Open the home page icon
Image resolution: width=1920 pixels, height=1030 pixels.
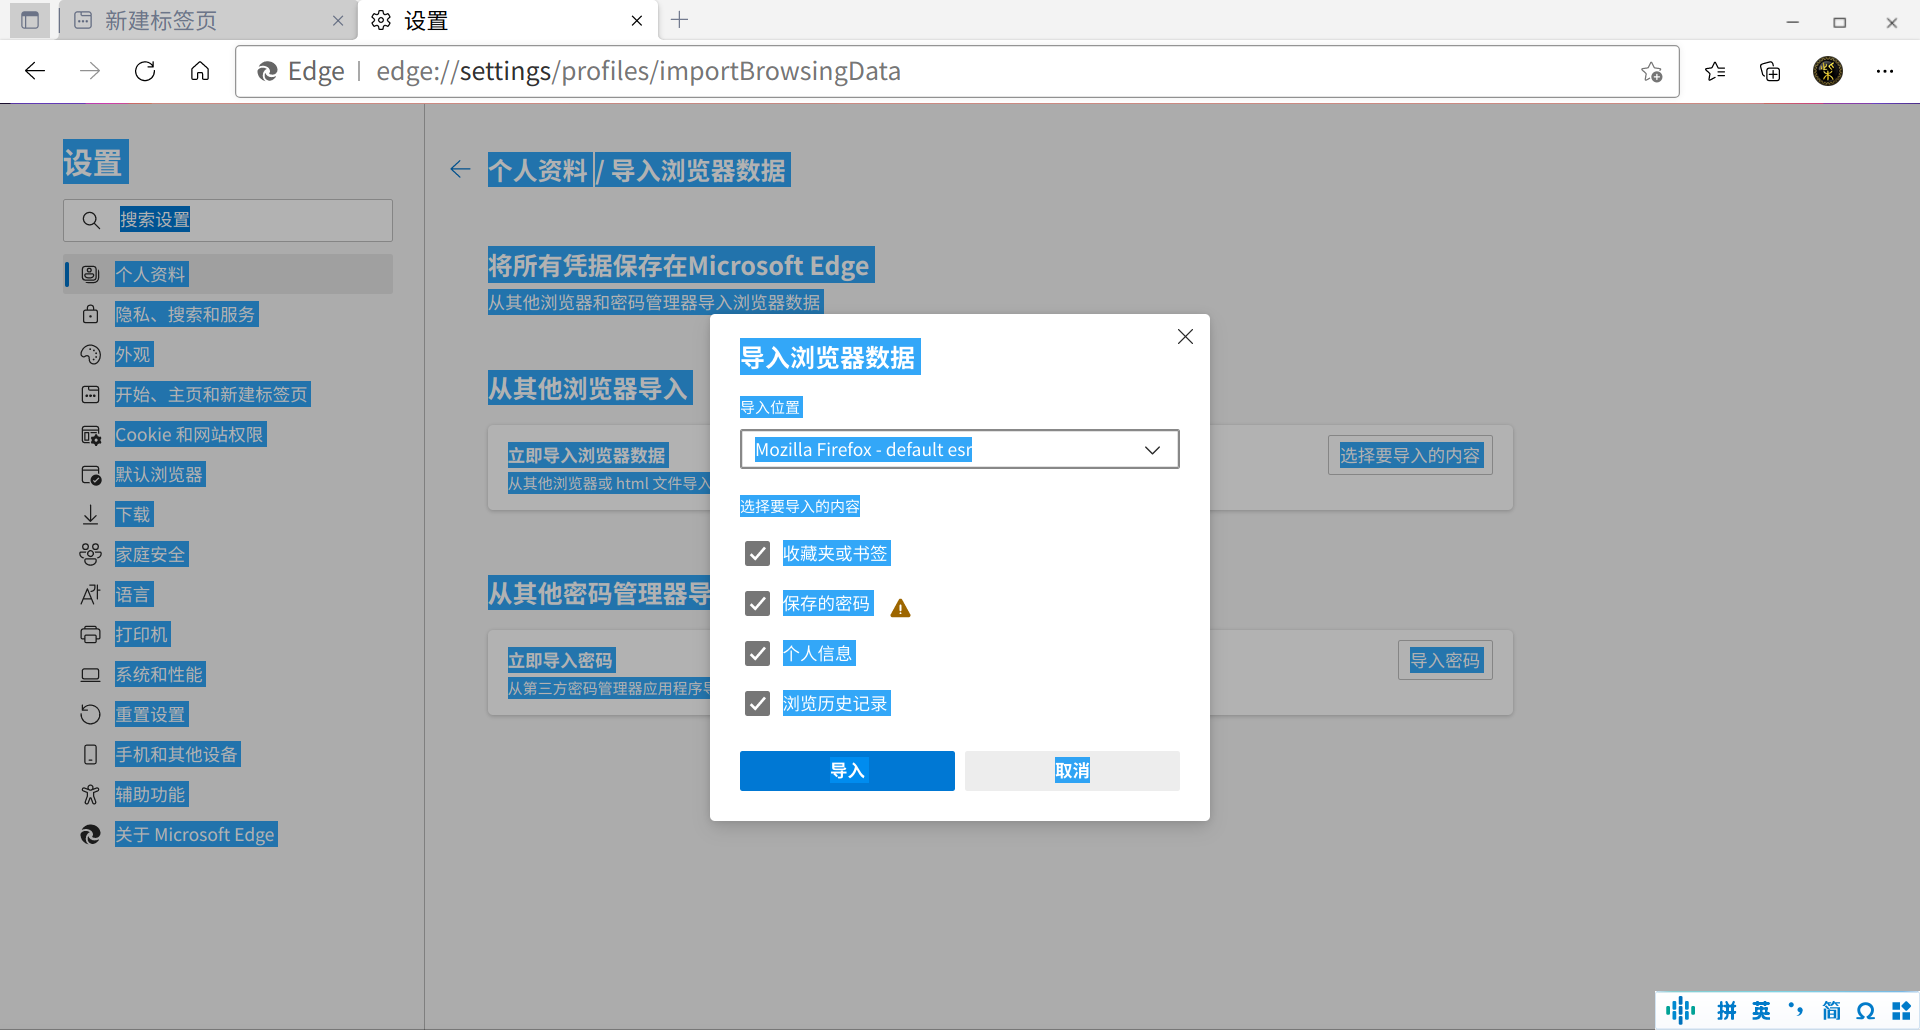coord(200,71)
